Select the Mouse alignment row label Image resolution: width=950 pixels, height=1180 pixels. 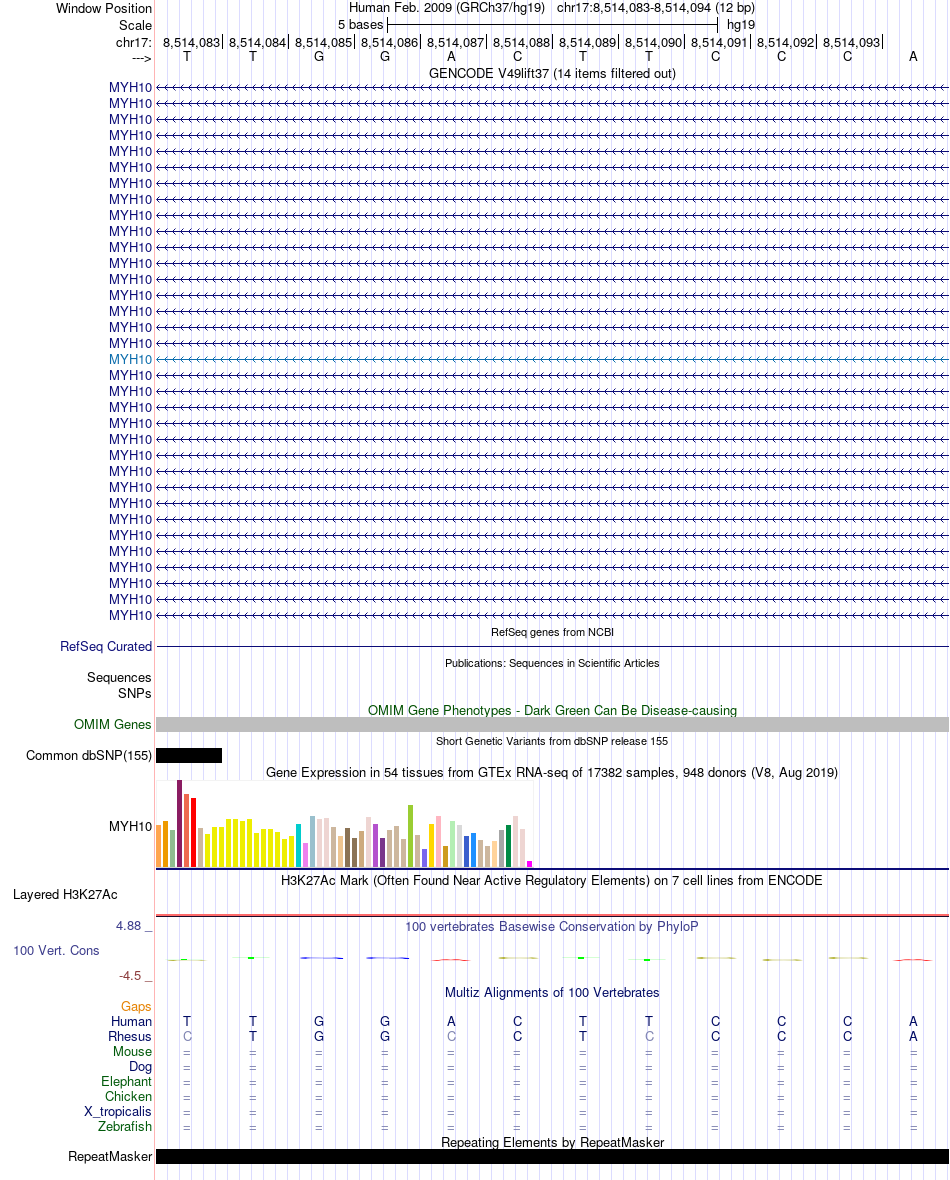132,1052
